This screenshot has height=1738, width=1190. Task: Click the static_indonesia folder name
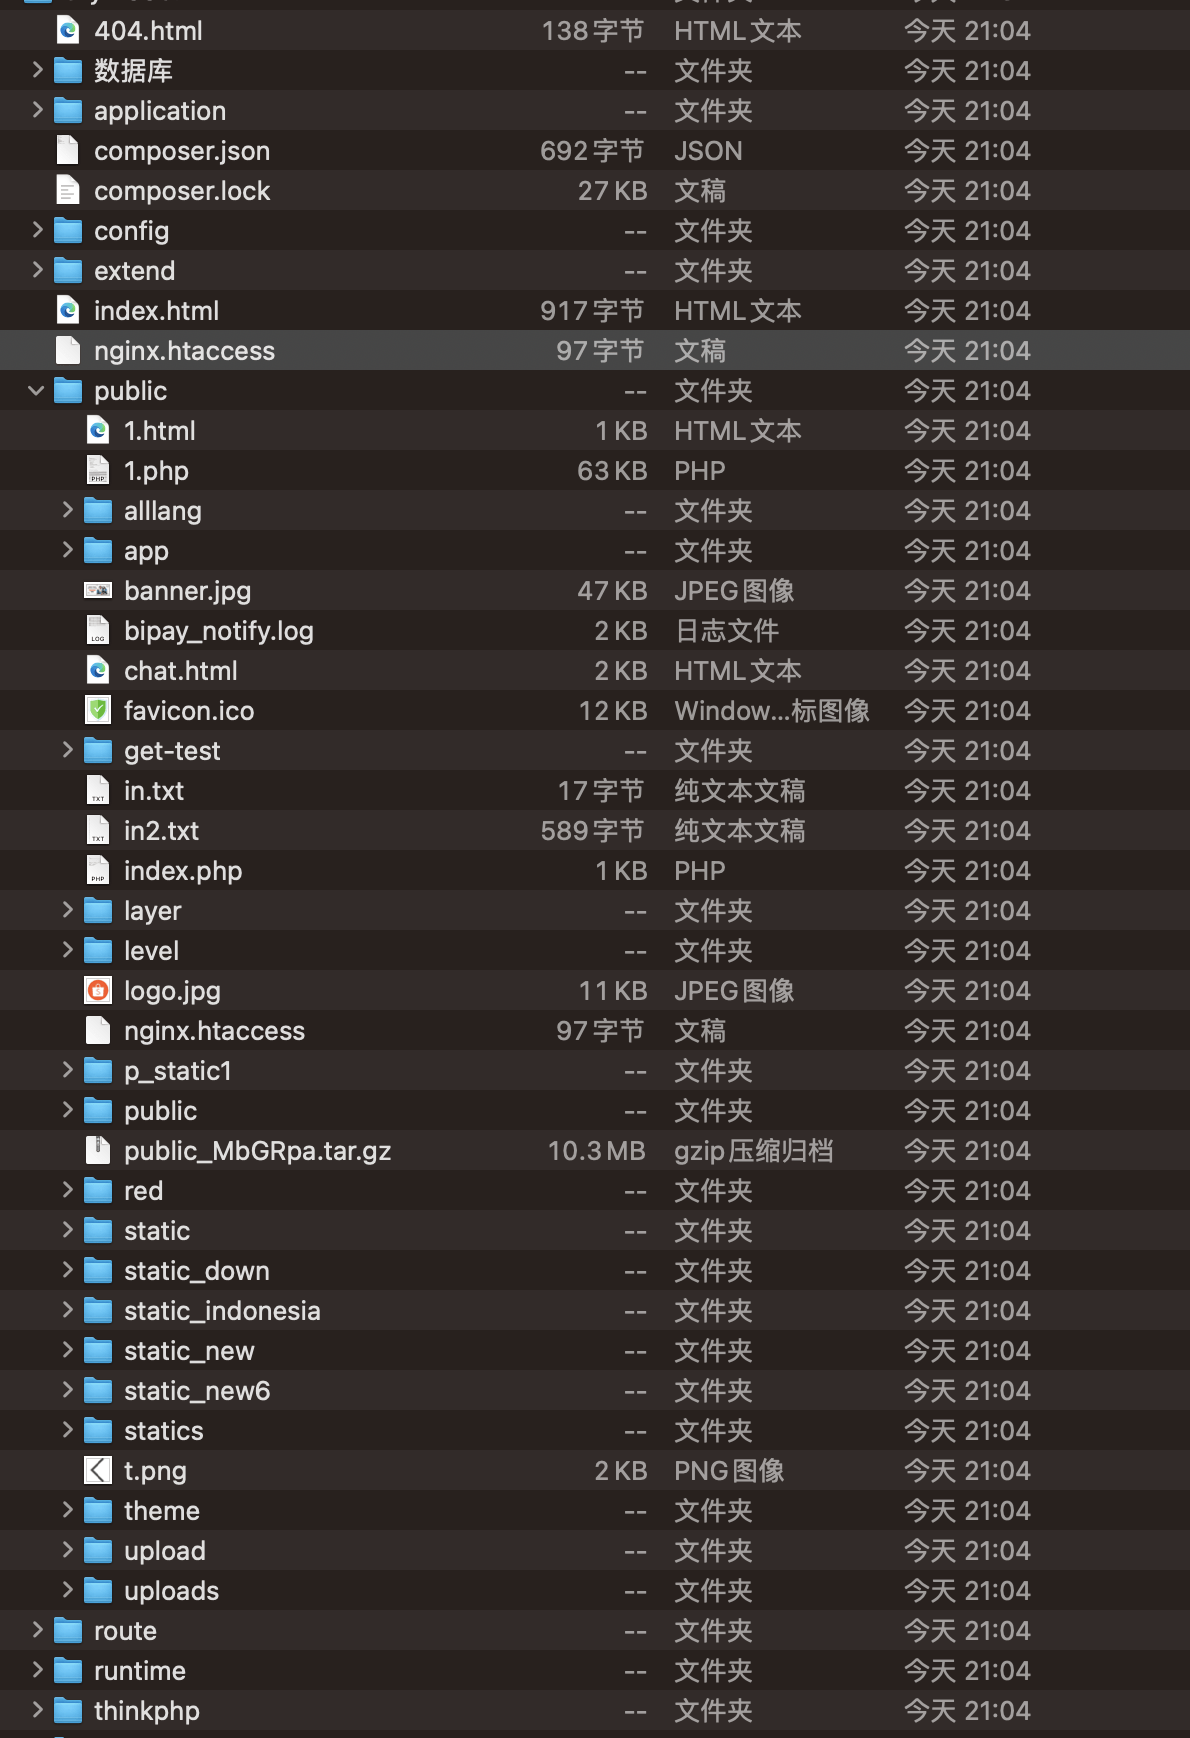pyautogui.click(x=222, y=1311)
